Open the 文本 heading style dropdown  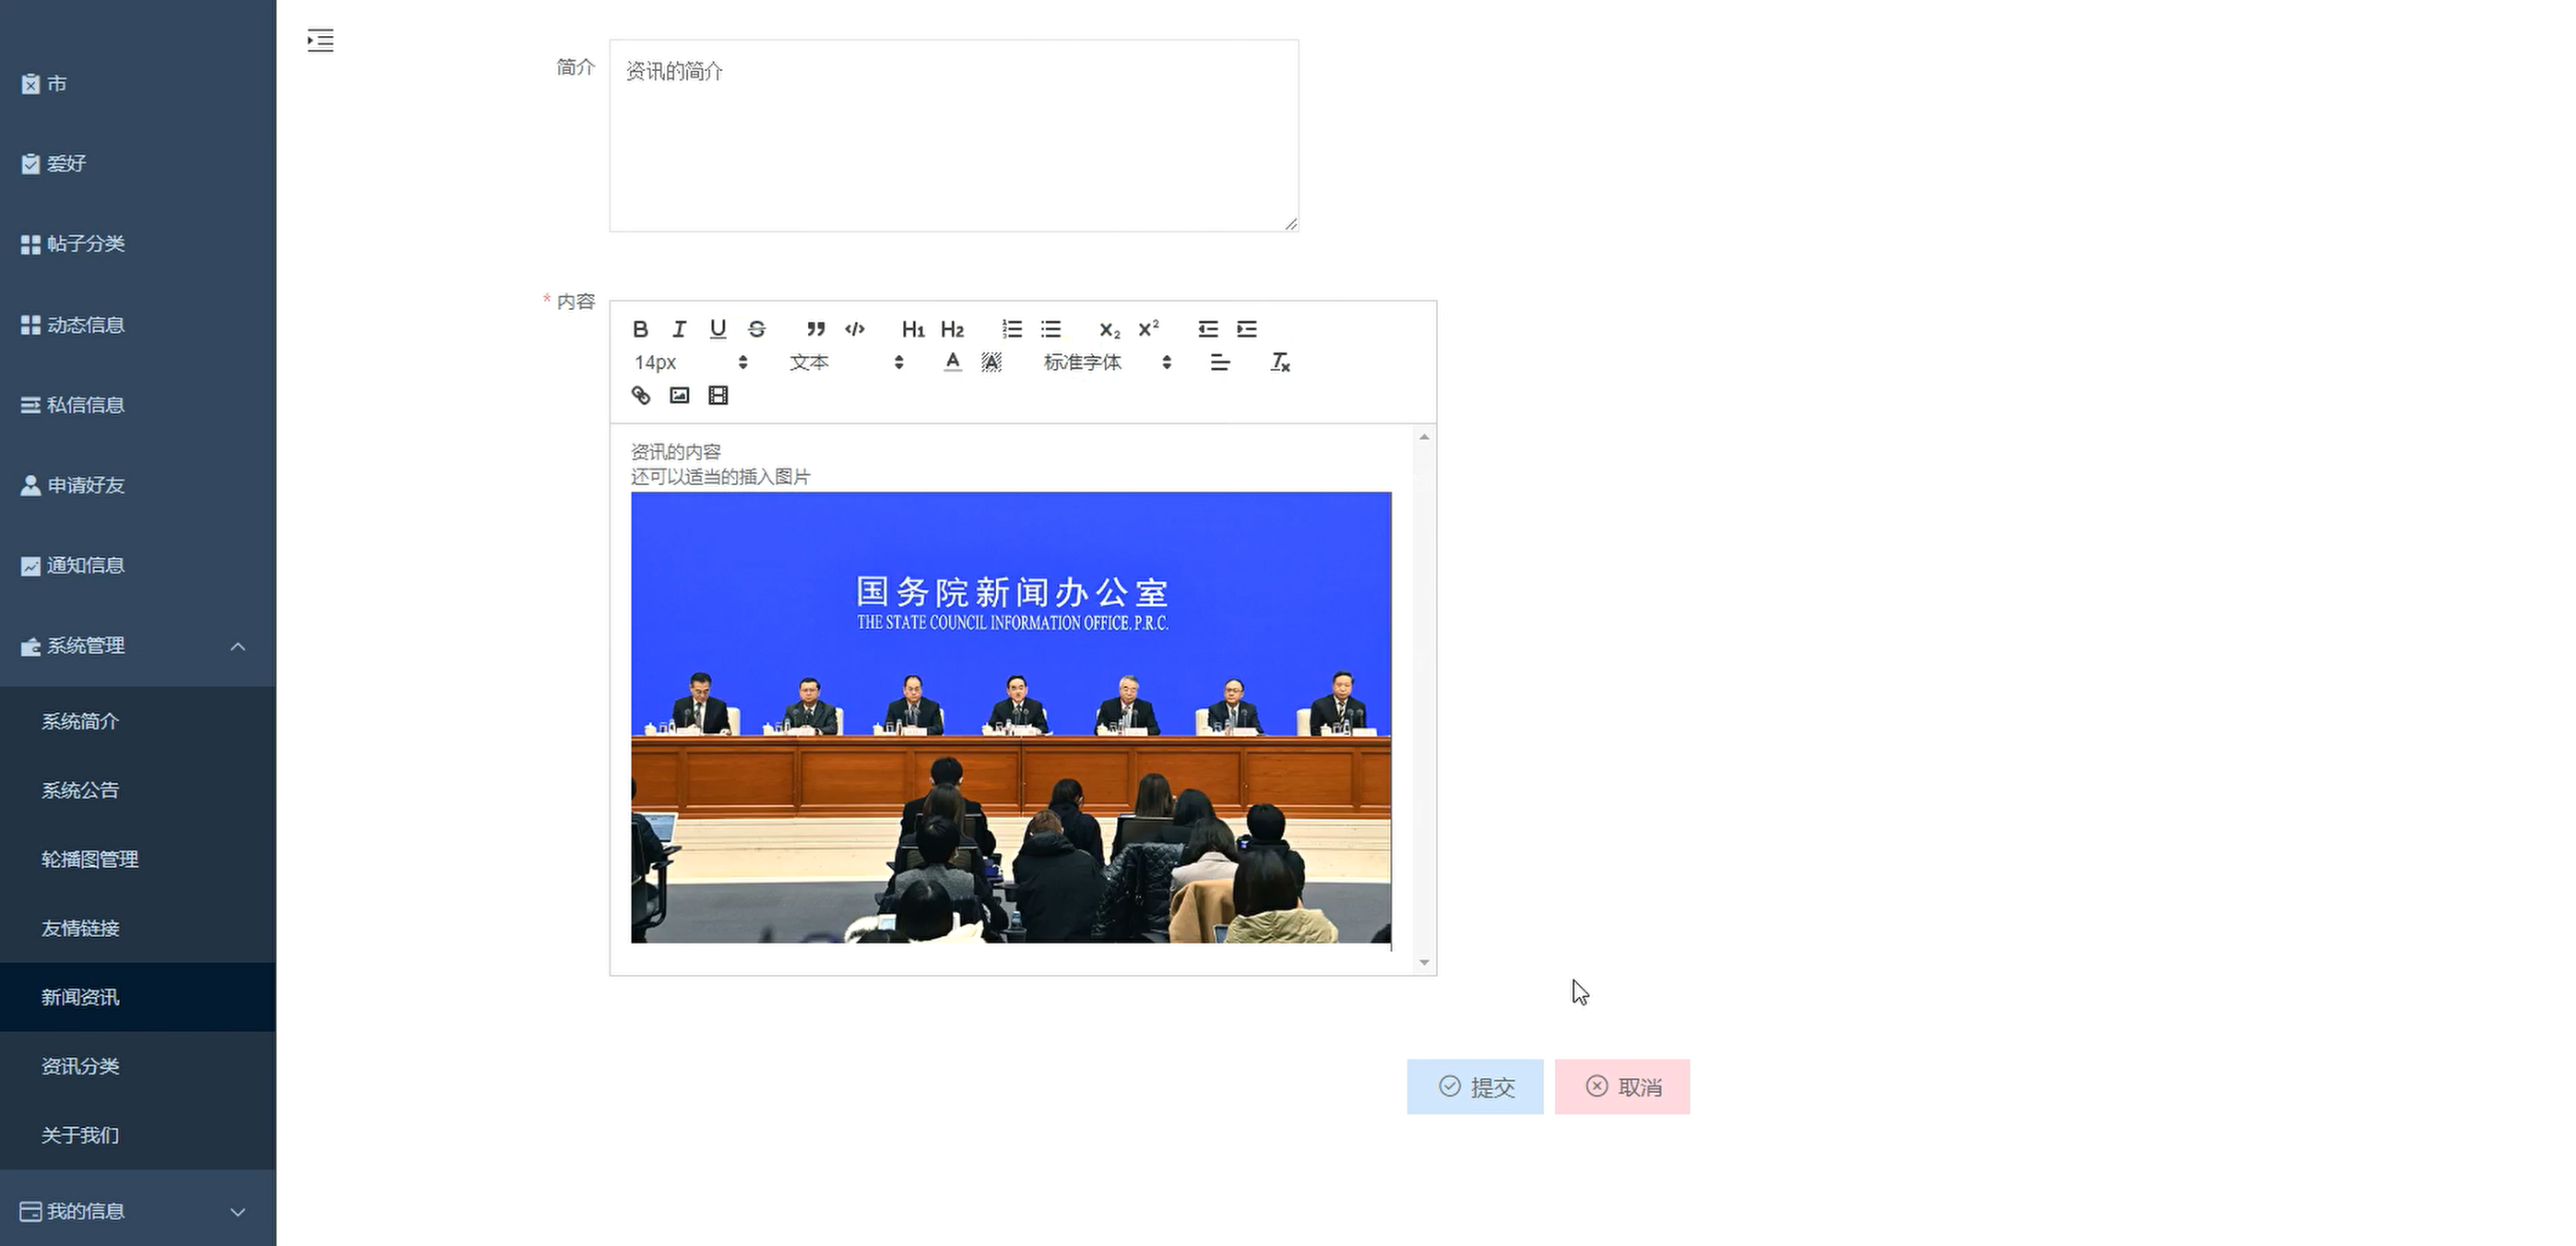click(846, 362)
